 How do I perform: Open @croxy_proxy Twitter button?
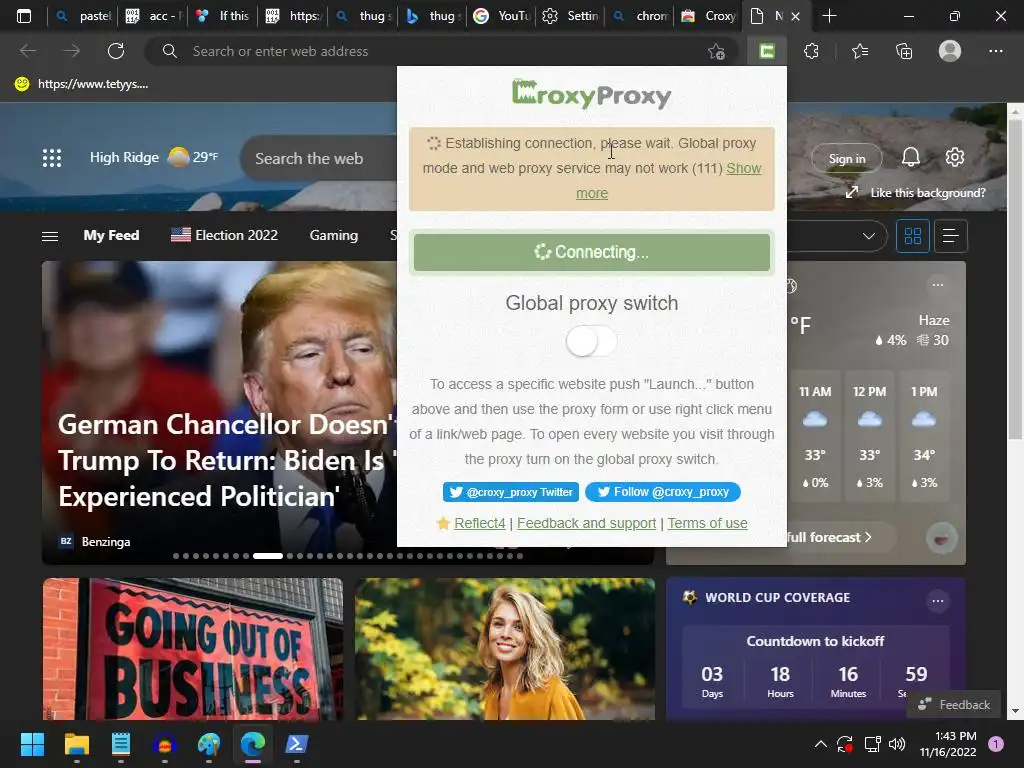click(x=511, y=492)
